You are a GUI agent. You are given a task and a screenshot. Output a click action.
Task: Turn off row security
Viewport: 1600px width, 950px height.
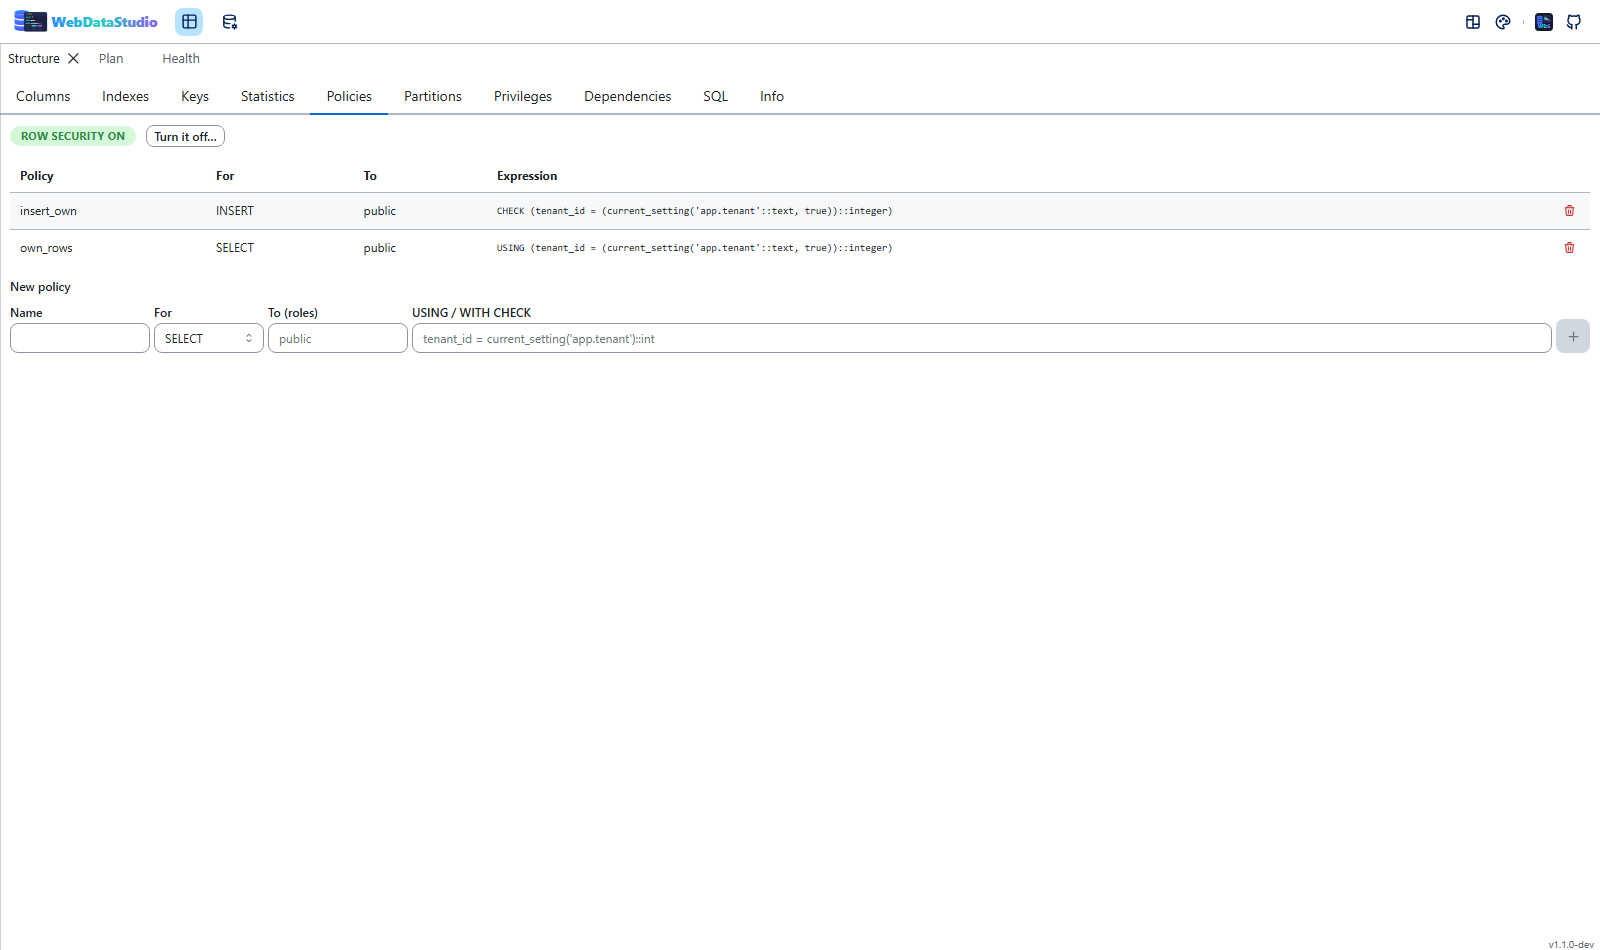185,136
